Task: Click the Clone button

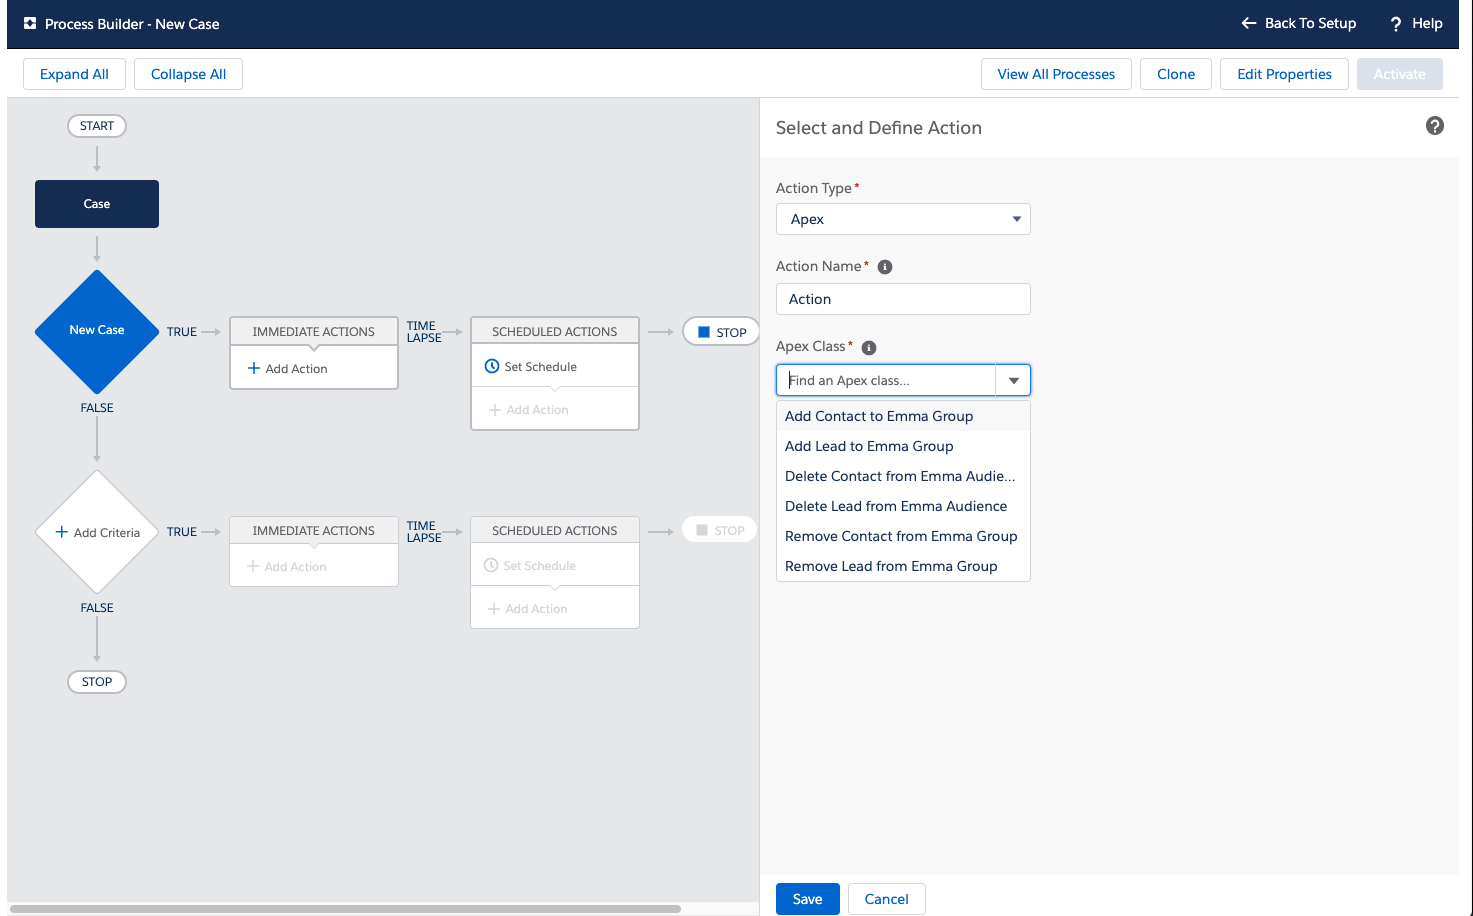Action: click(1175, 73)
